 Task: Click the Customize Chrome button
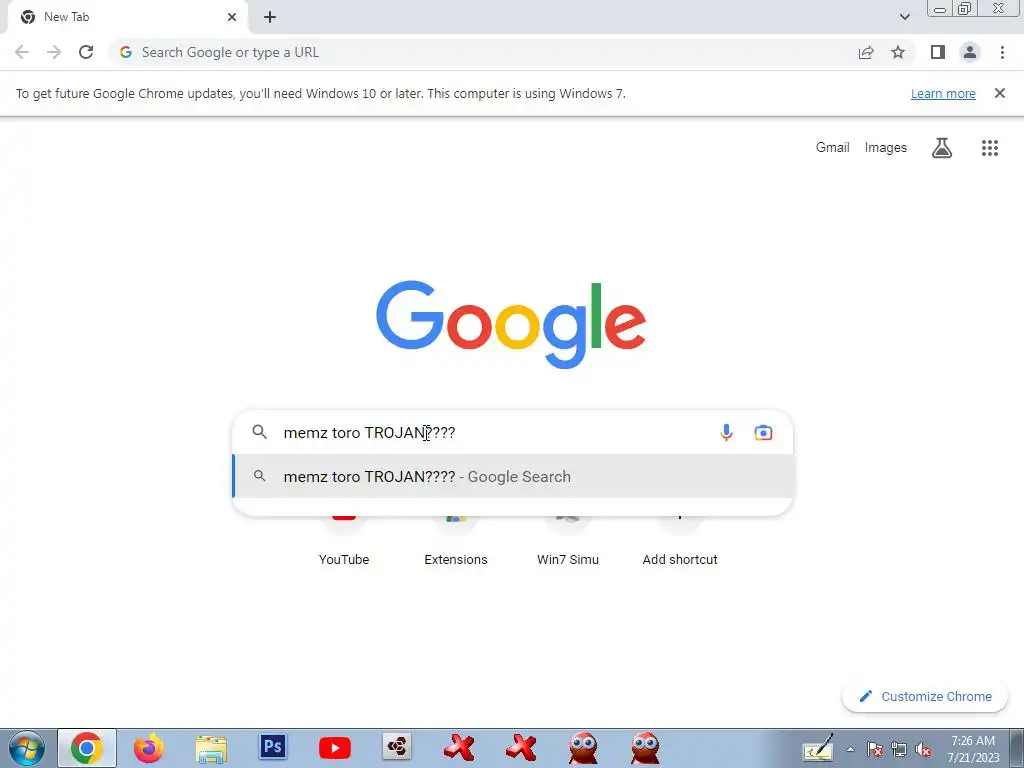click(925, 696)
